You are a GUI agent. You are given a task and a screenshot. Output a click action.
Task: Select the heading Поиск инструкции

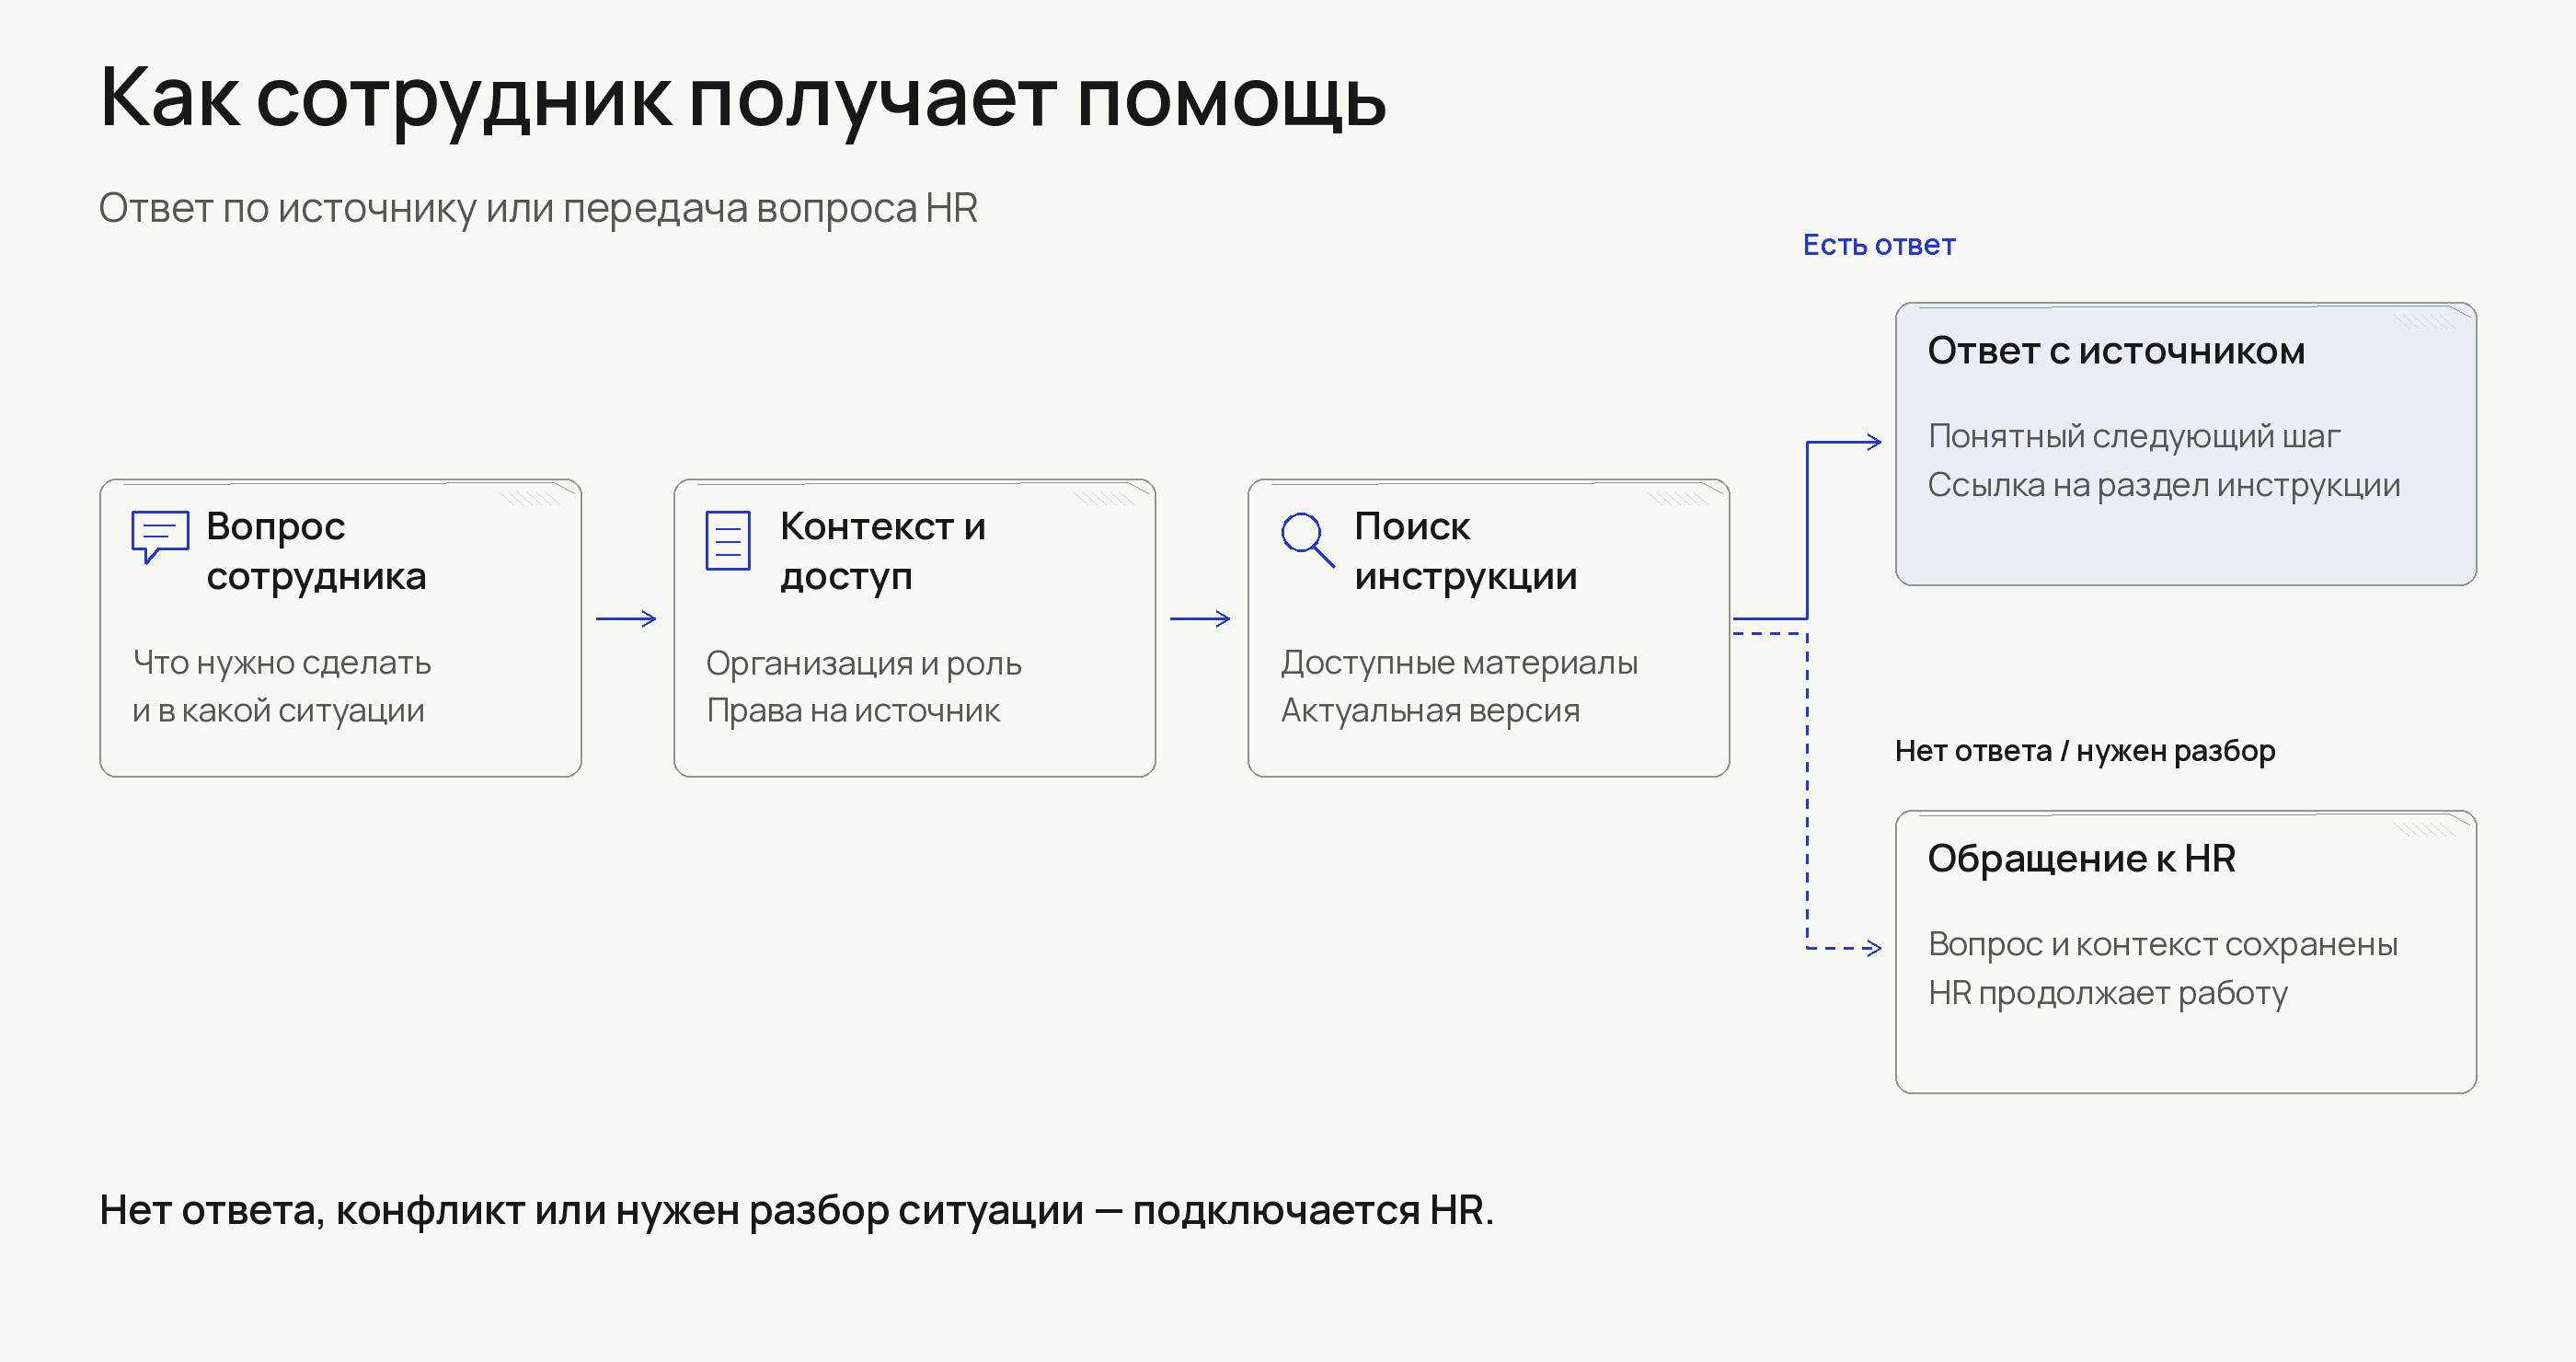point(1465,551)
